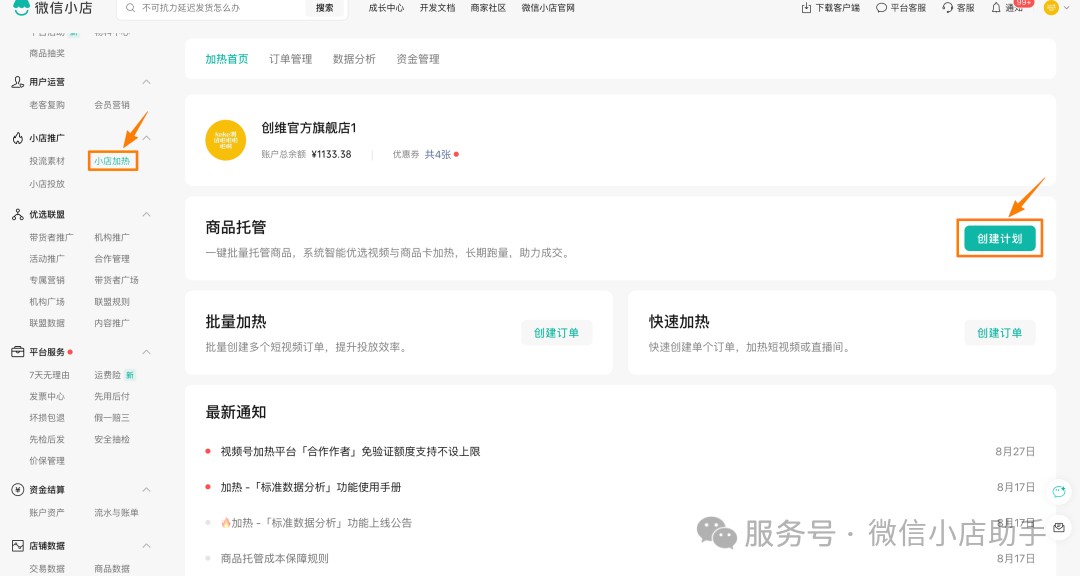The height and width of the screenshot is (576, 1080).
Task: Click 创建计划 for 商品托管
Action: [x=999, y=238]
